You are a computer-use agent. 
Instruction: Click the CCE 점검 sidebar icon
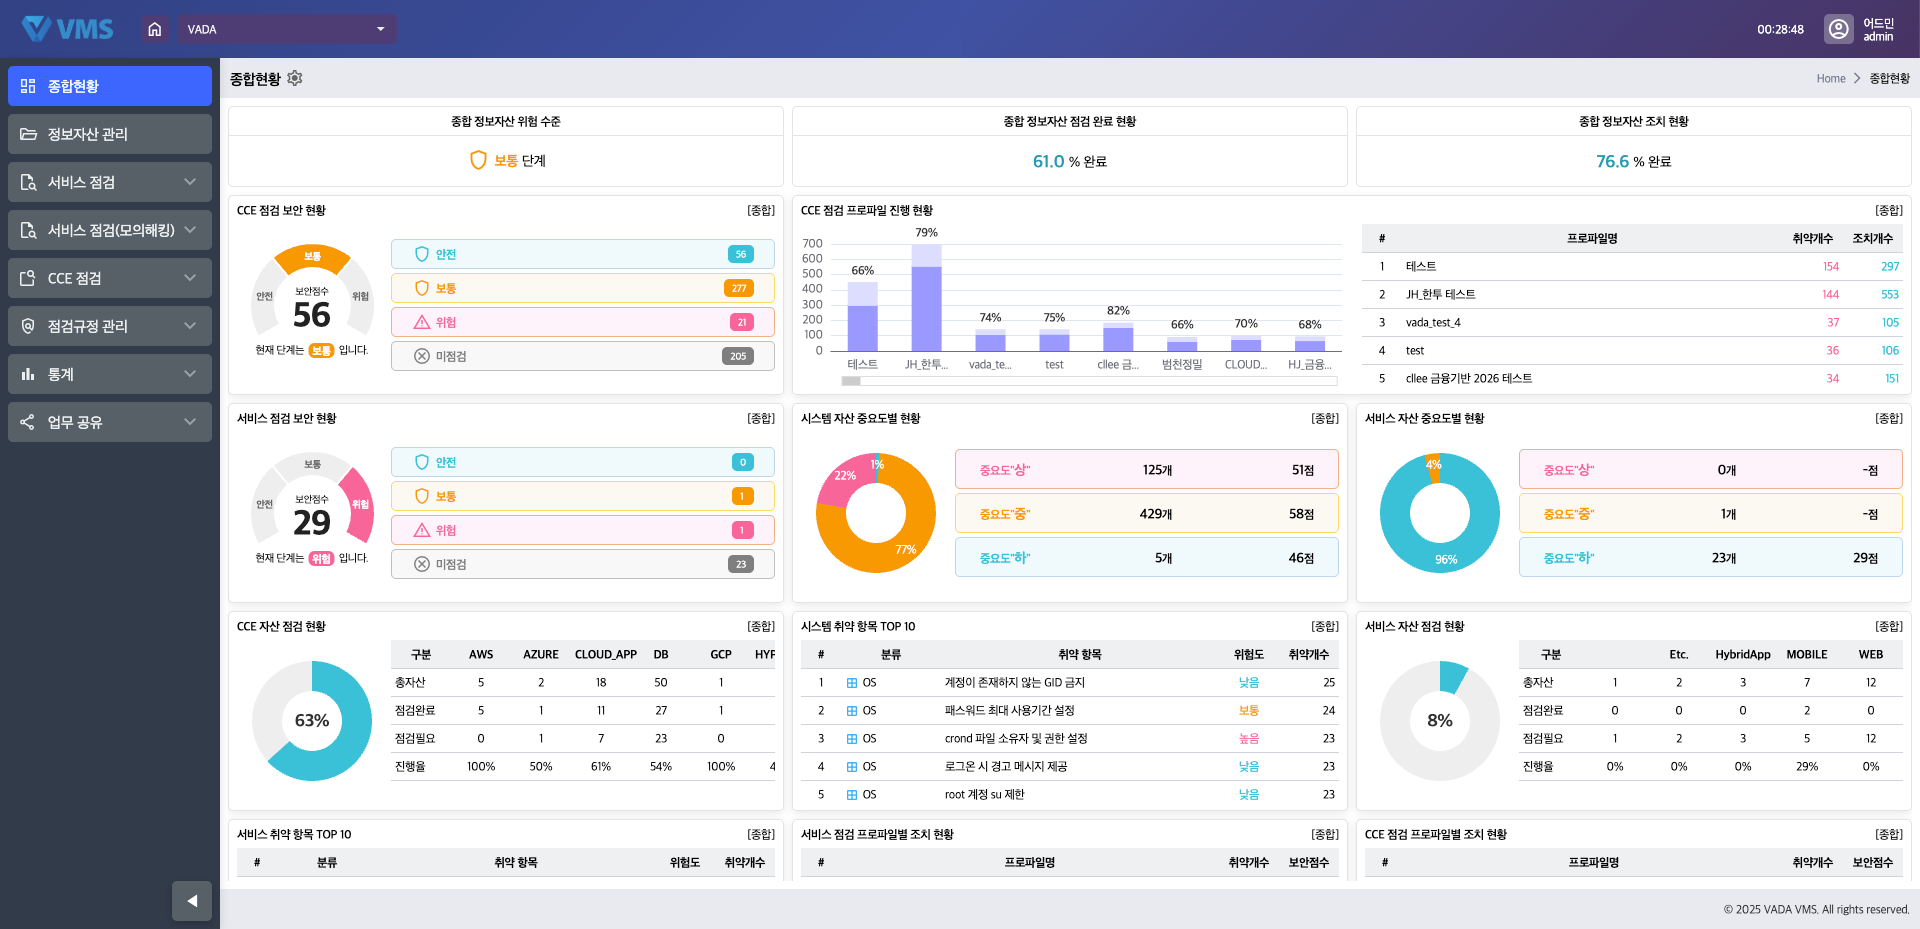point(28,278)
